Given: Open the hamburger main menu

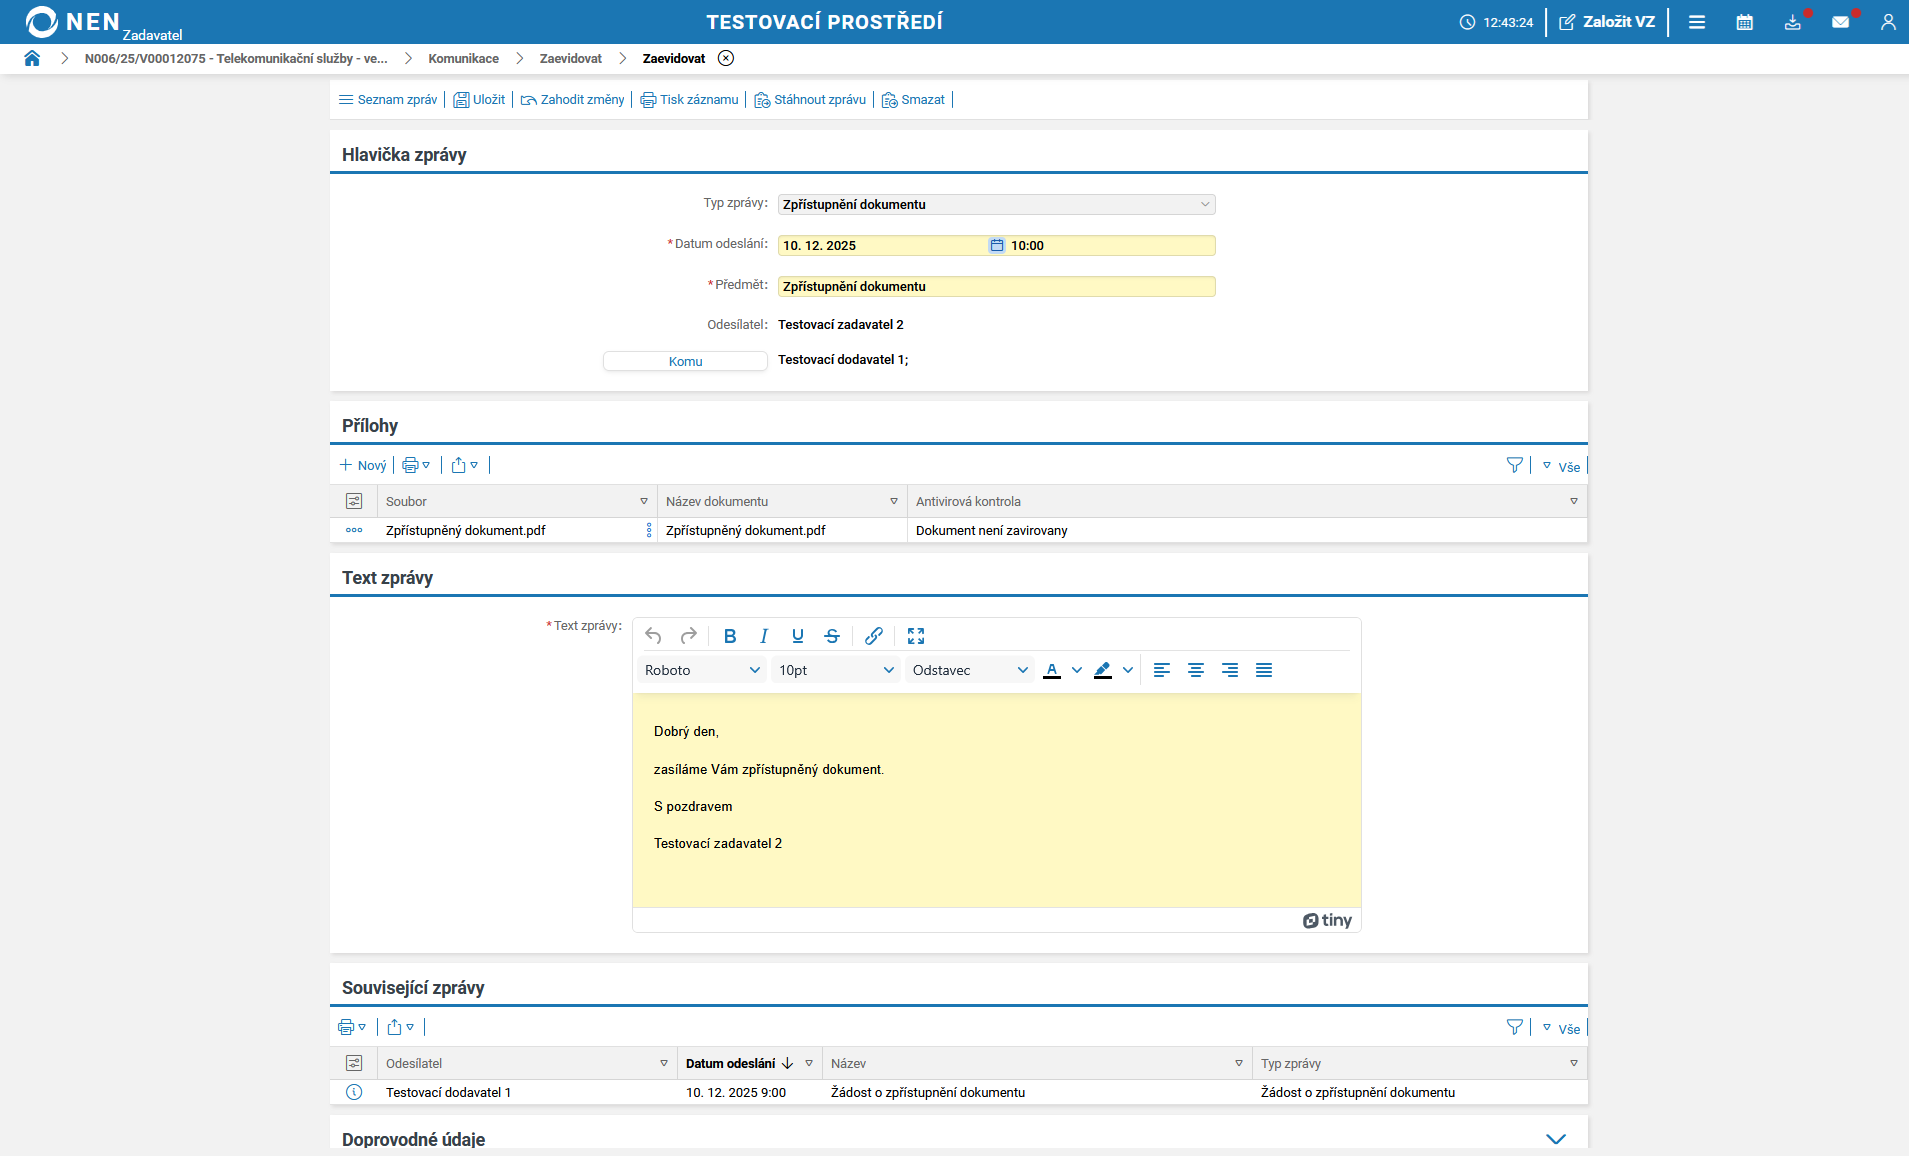Looking at the screenshot, I should (1696, 22).
